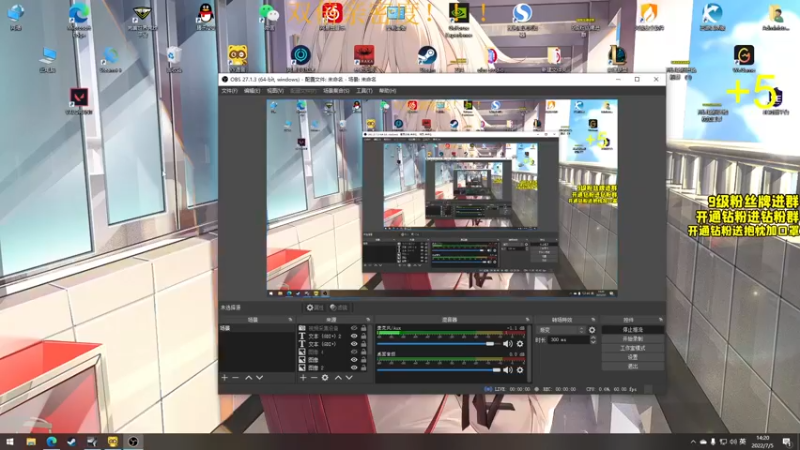Open mic/Aux audio settings gear

tap(520, 344)
